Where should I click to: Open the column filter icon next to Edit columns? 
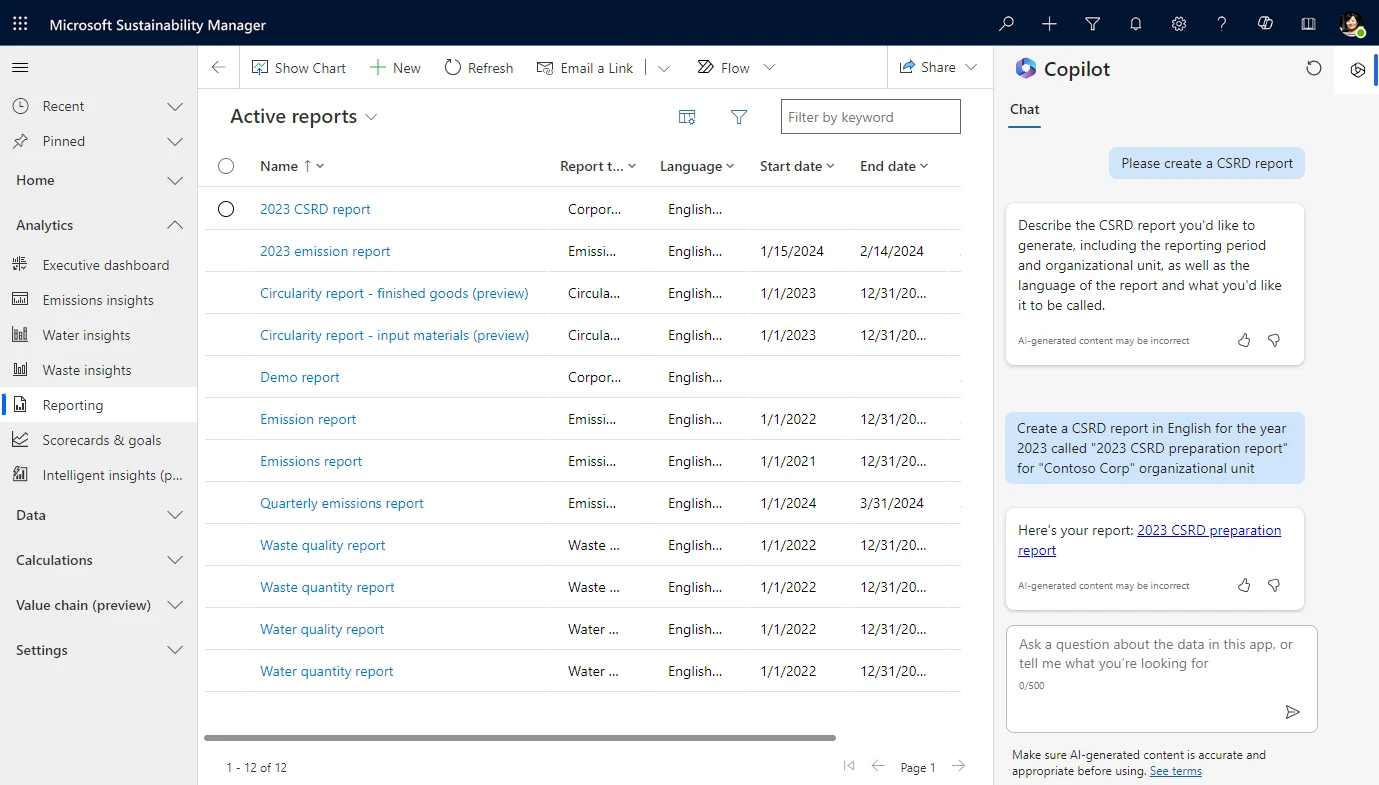pyautogui.click(x=739, y=117)
